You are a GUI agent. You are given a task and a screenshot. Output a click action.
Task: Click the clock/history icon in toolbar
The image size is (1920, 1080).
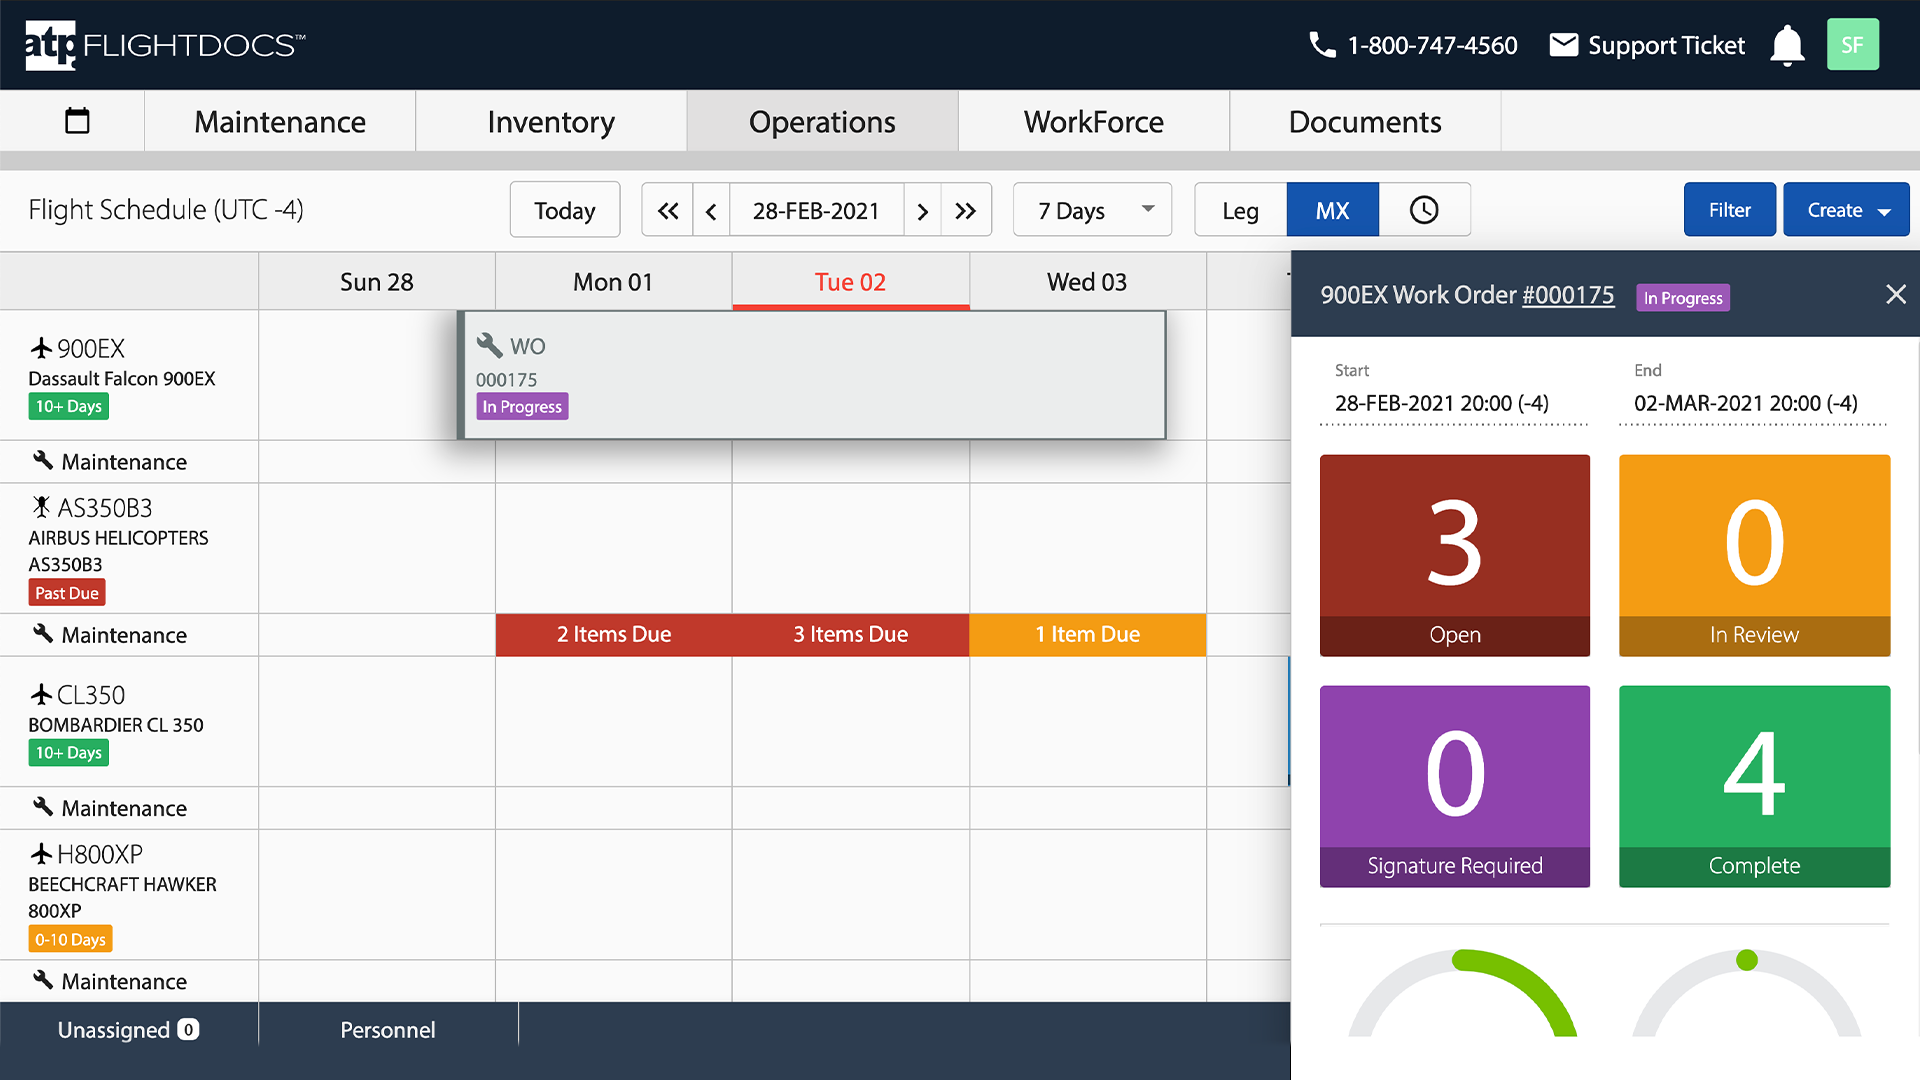point(1423,210)
